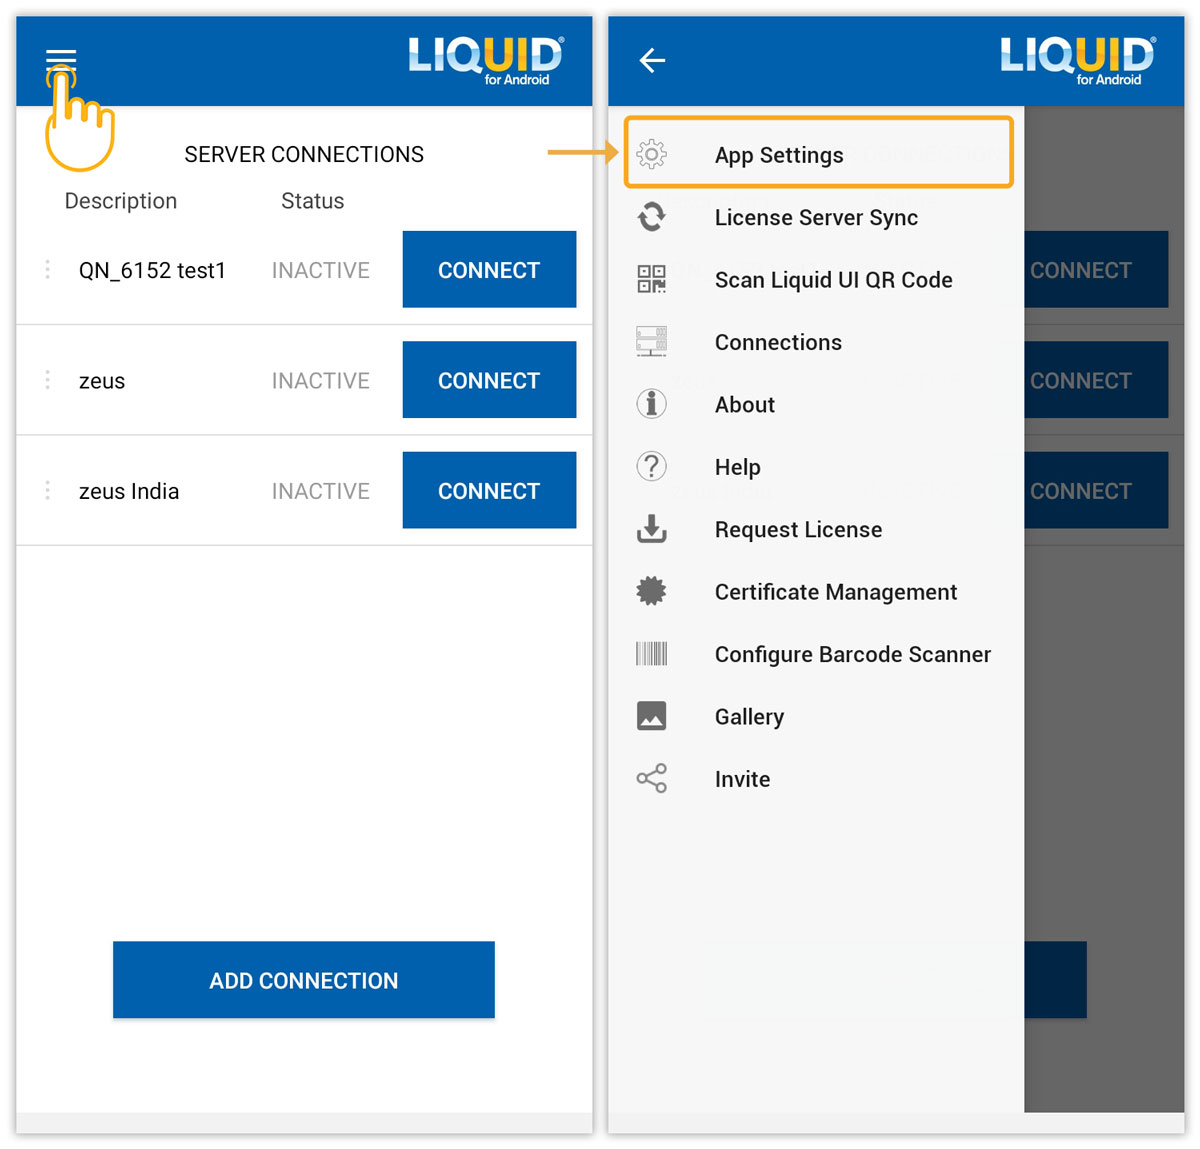1200x1149 pixels.
Task: Click the License Server Sync icon
Action: tap(652, 217)
